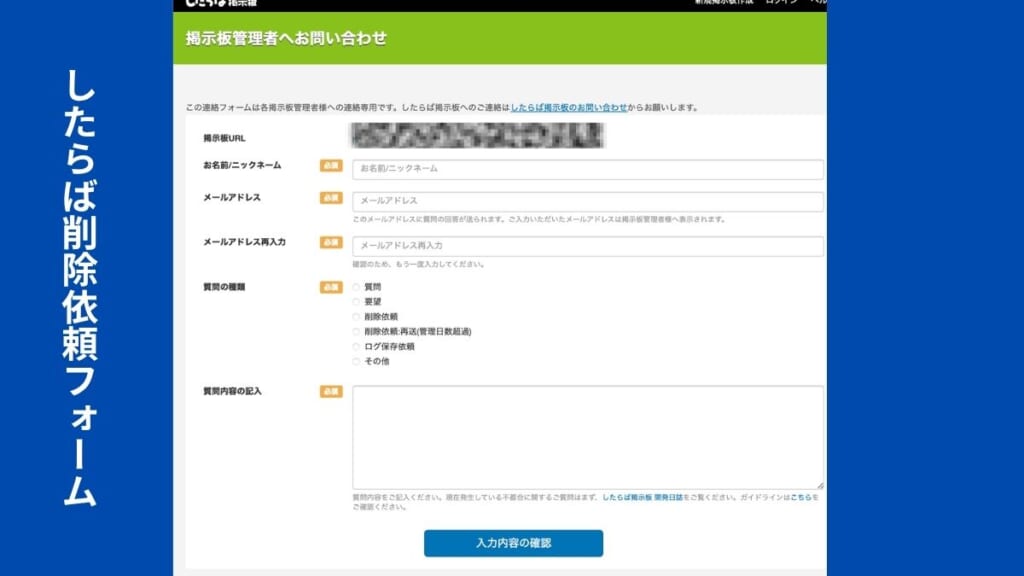
Task: Open the 新規掲示板作成 header link
Action: pyautogui.click(x=724, y=3)
